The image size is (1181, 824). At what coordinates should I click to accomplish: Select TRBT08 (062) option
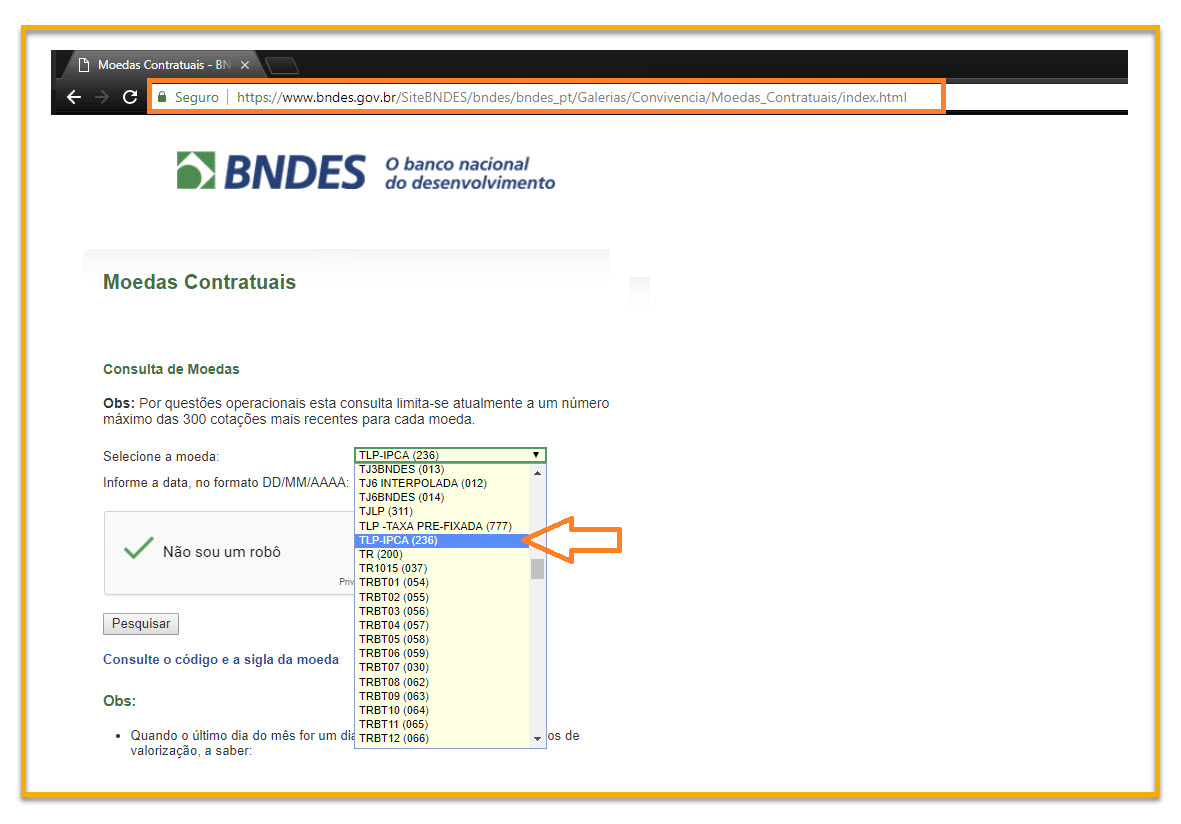pyautogui.click(x=442, y=682)
